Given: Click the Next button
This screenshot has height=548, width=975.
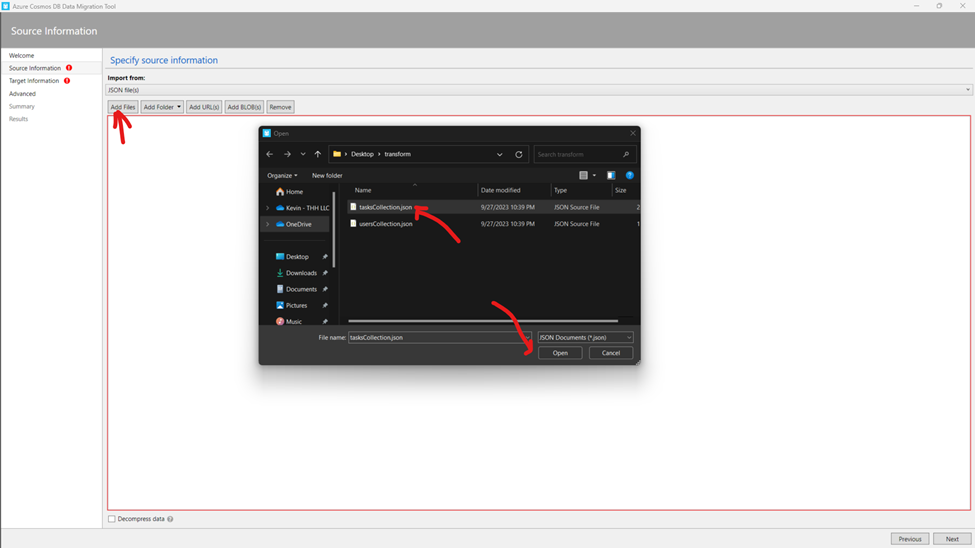Looking at the screenshot, I should [x=952, y=539].
